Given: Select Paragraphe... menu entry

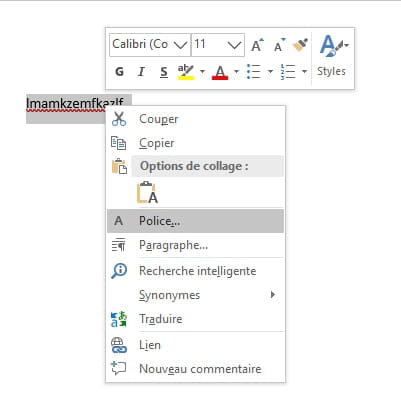Looking at the screenshot, I should [x=195, y=245].
